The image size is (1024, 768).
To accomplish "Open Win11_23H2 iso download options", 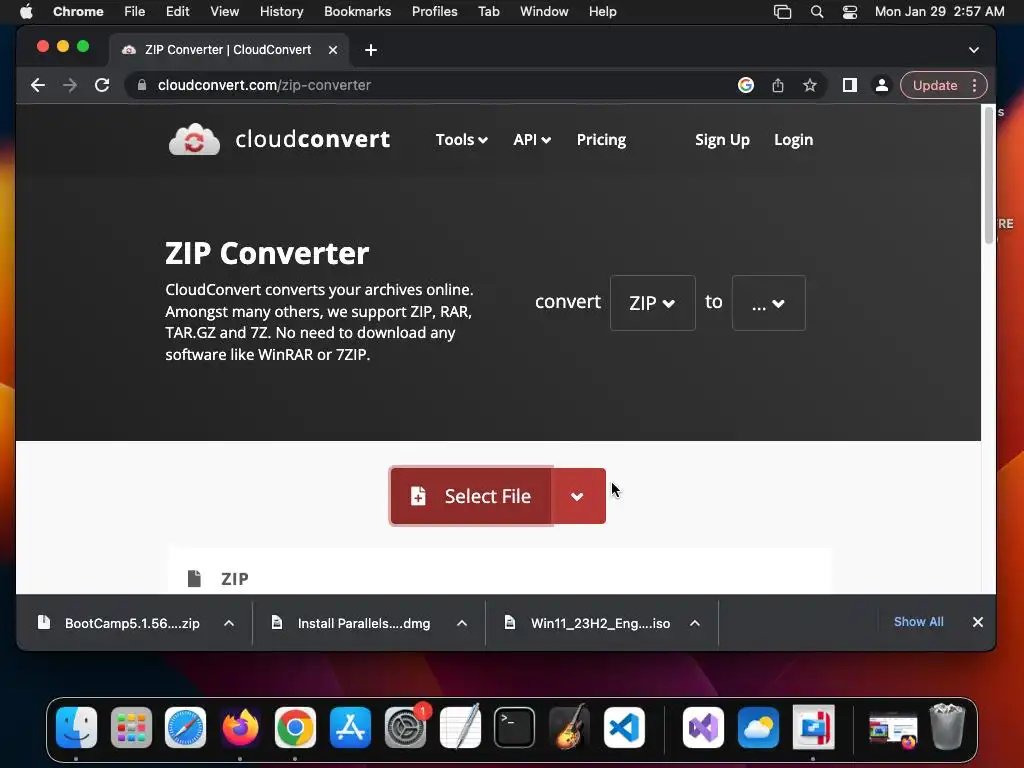I will [x=695, y=623].
